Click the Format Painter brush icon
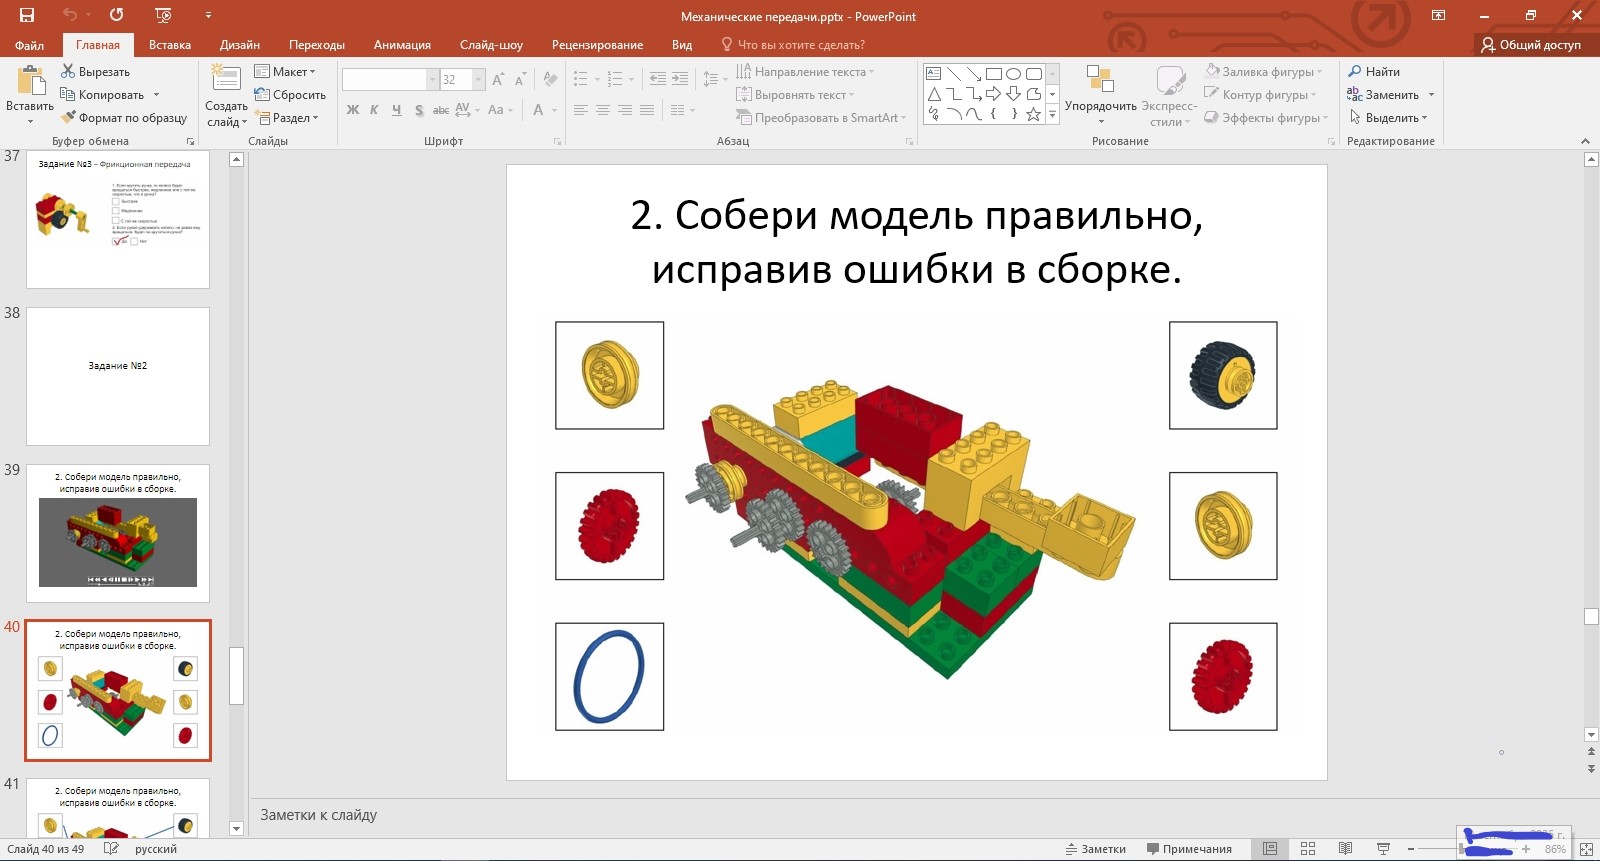Viewport: 1600px width, 861px height. [x=68, y=118]
